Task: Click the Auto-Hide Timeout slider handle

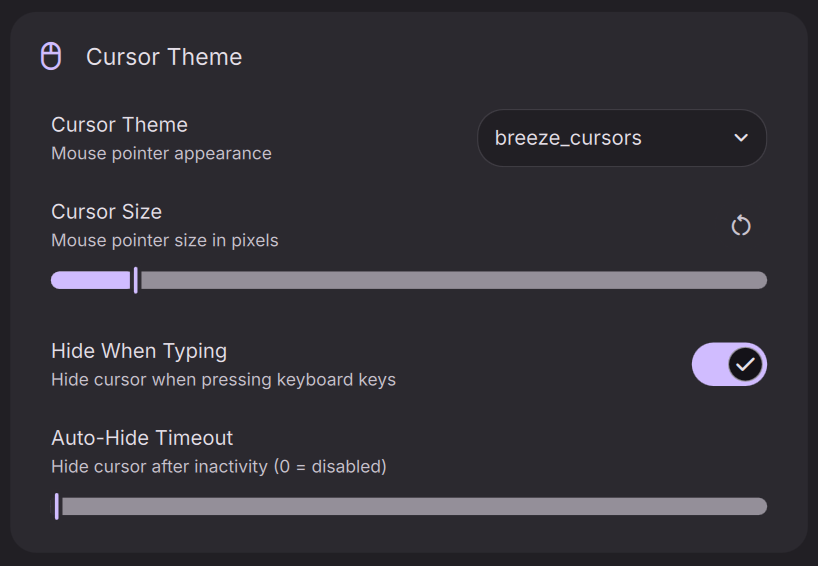Action: tap(57, 506)
